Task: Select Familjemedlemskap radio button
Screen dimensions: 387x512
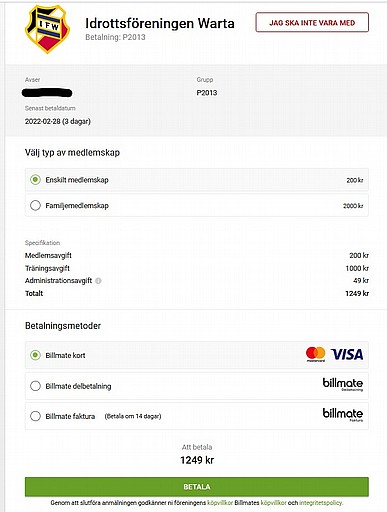Action: (35, 206)
